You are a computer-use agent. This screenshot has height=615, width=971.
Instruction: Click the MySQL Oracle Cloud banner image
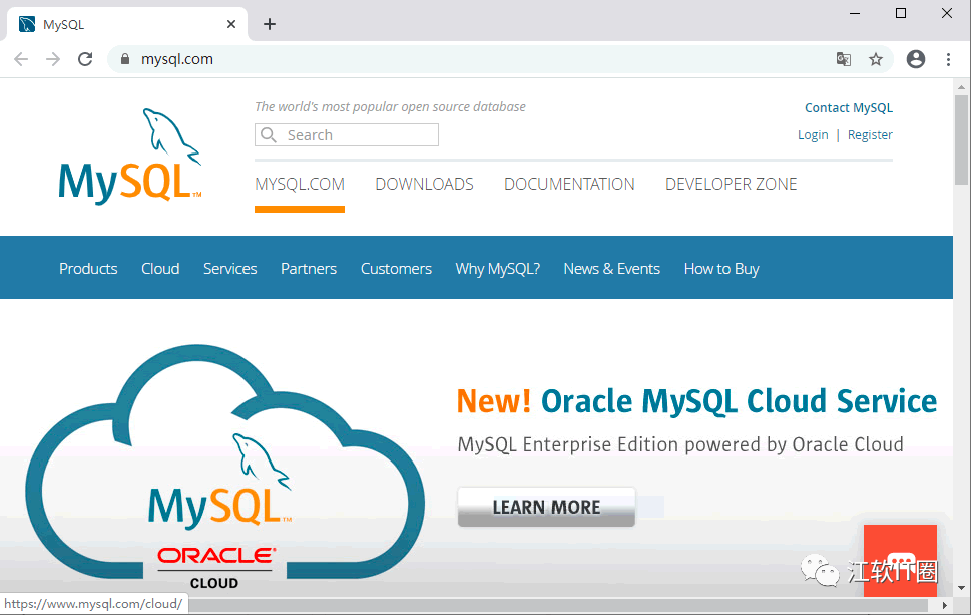(225, 468)
